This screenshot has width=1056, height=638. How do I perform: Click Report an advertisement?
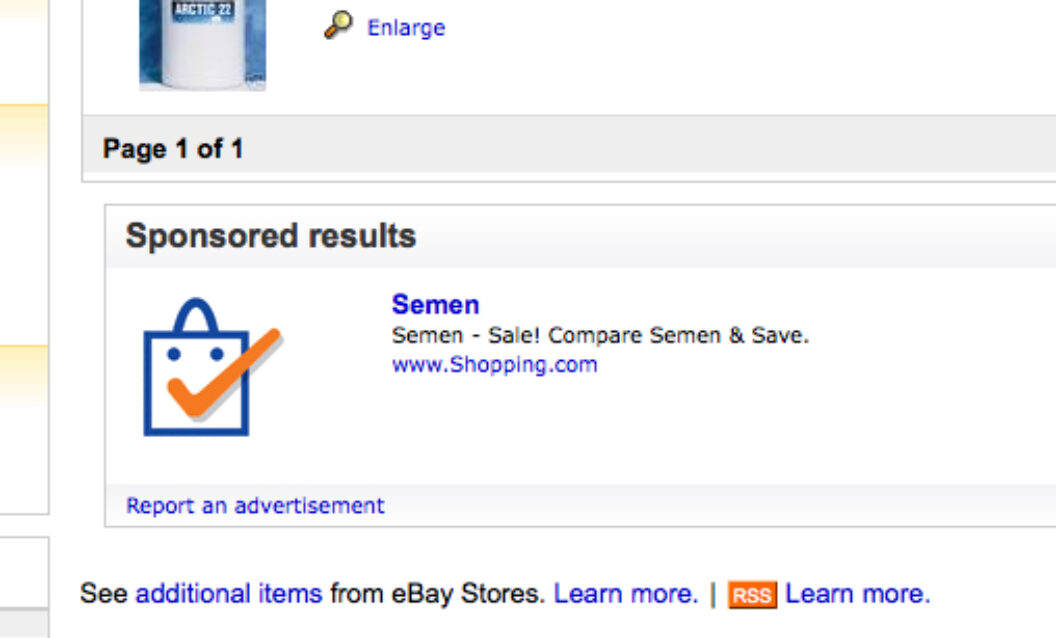tap(255, 505)
